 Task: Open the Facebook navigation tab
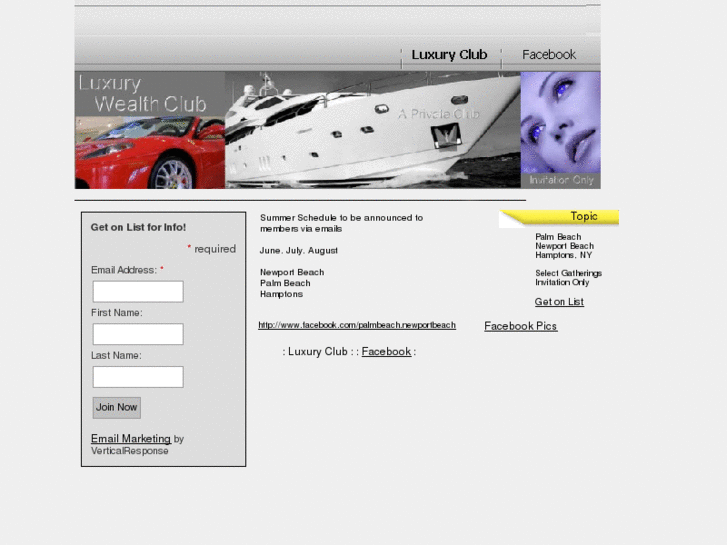(x=549, y=55)
